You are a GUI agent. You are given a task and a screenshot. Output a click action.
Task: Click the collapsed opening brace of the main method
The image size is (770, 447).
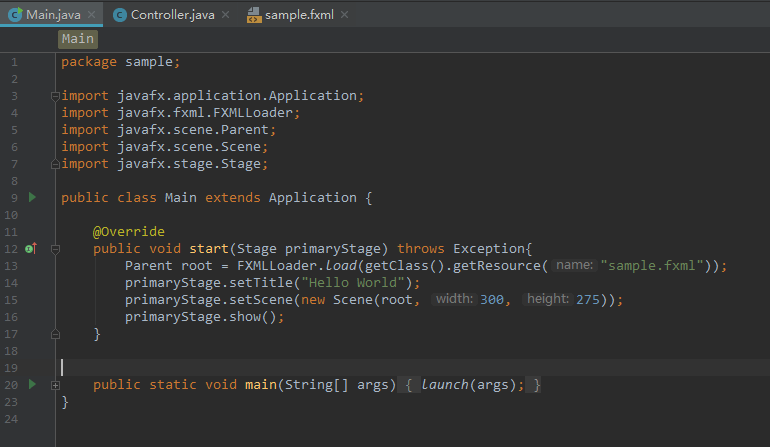[409, 385]
